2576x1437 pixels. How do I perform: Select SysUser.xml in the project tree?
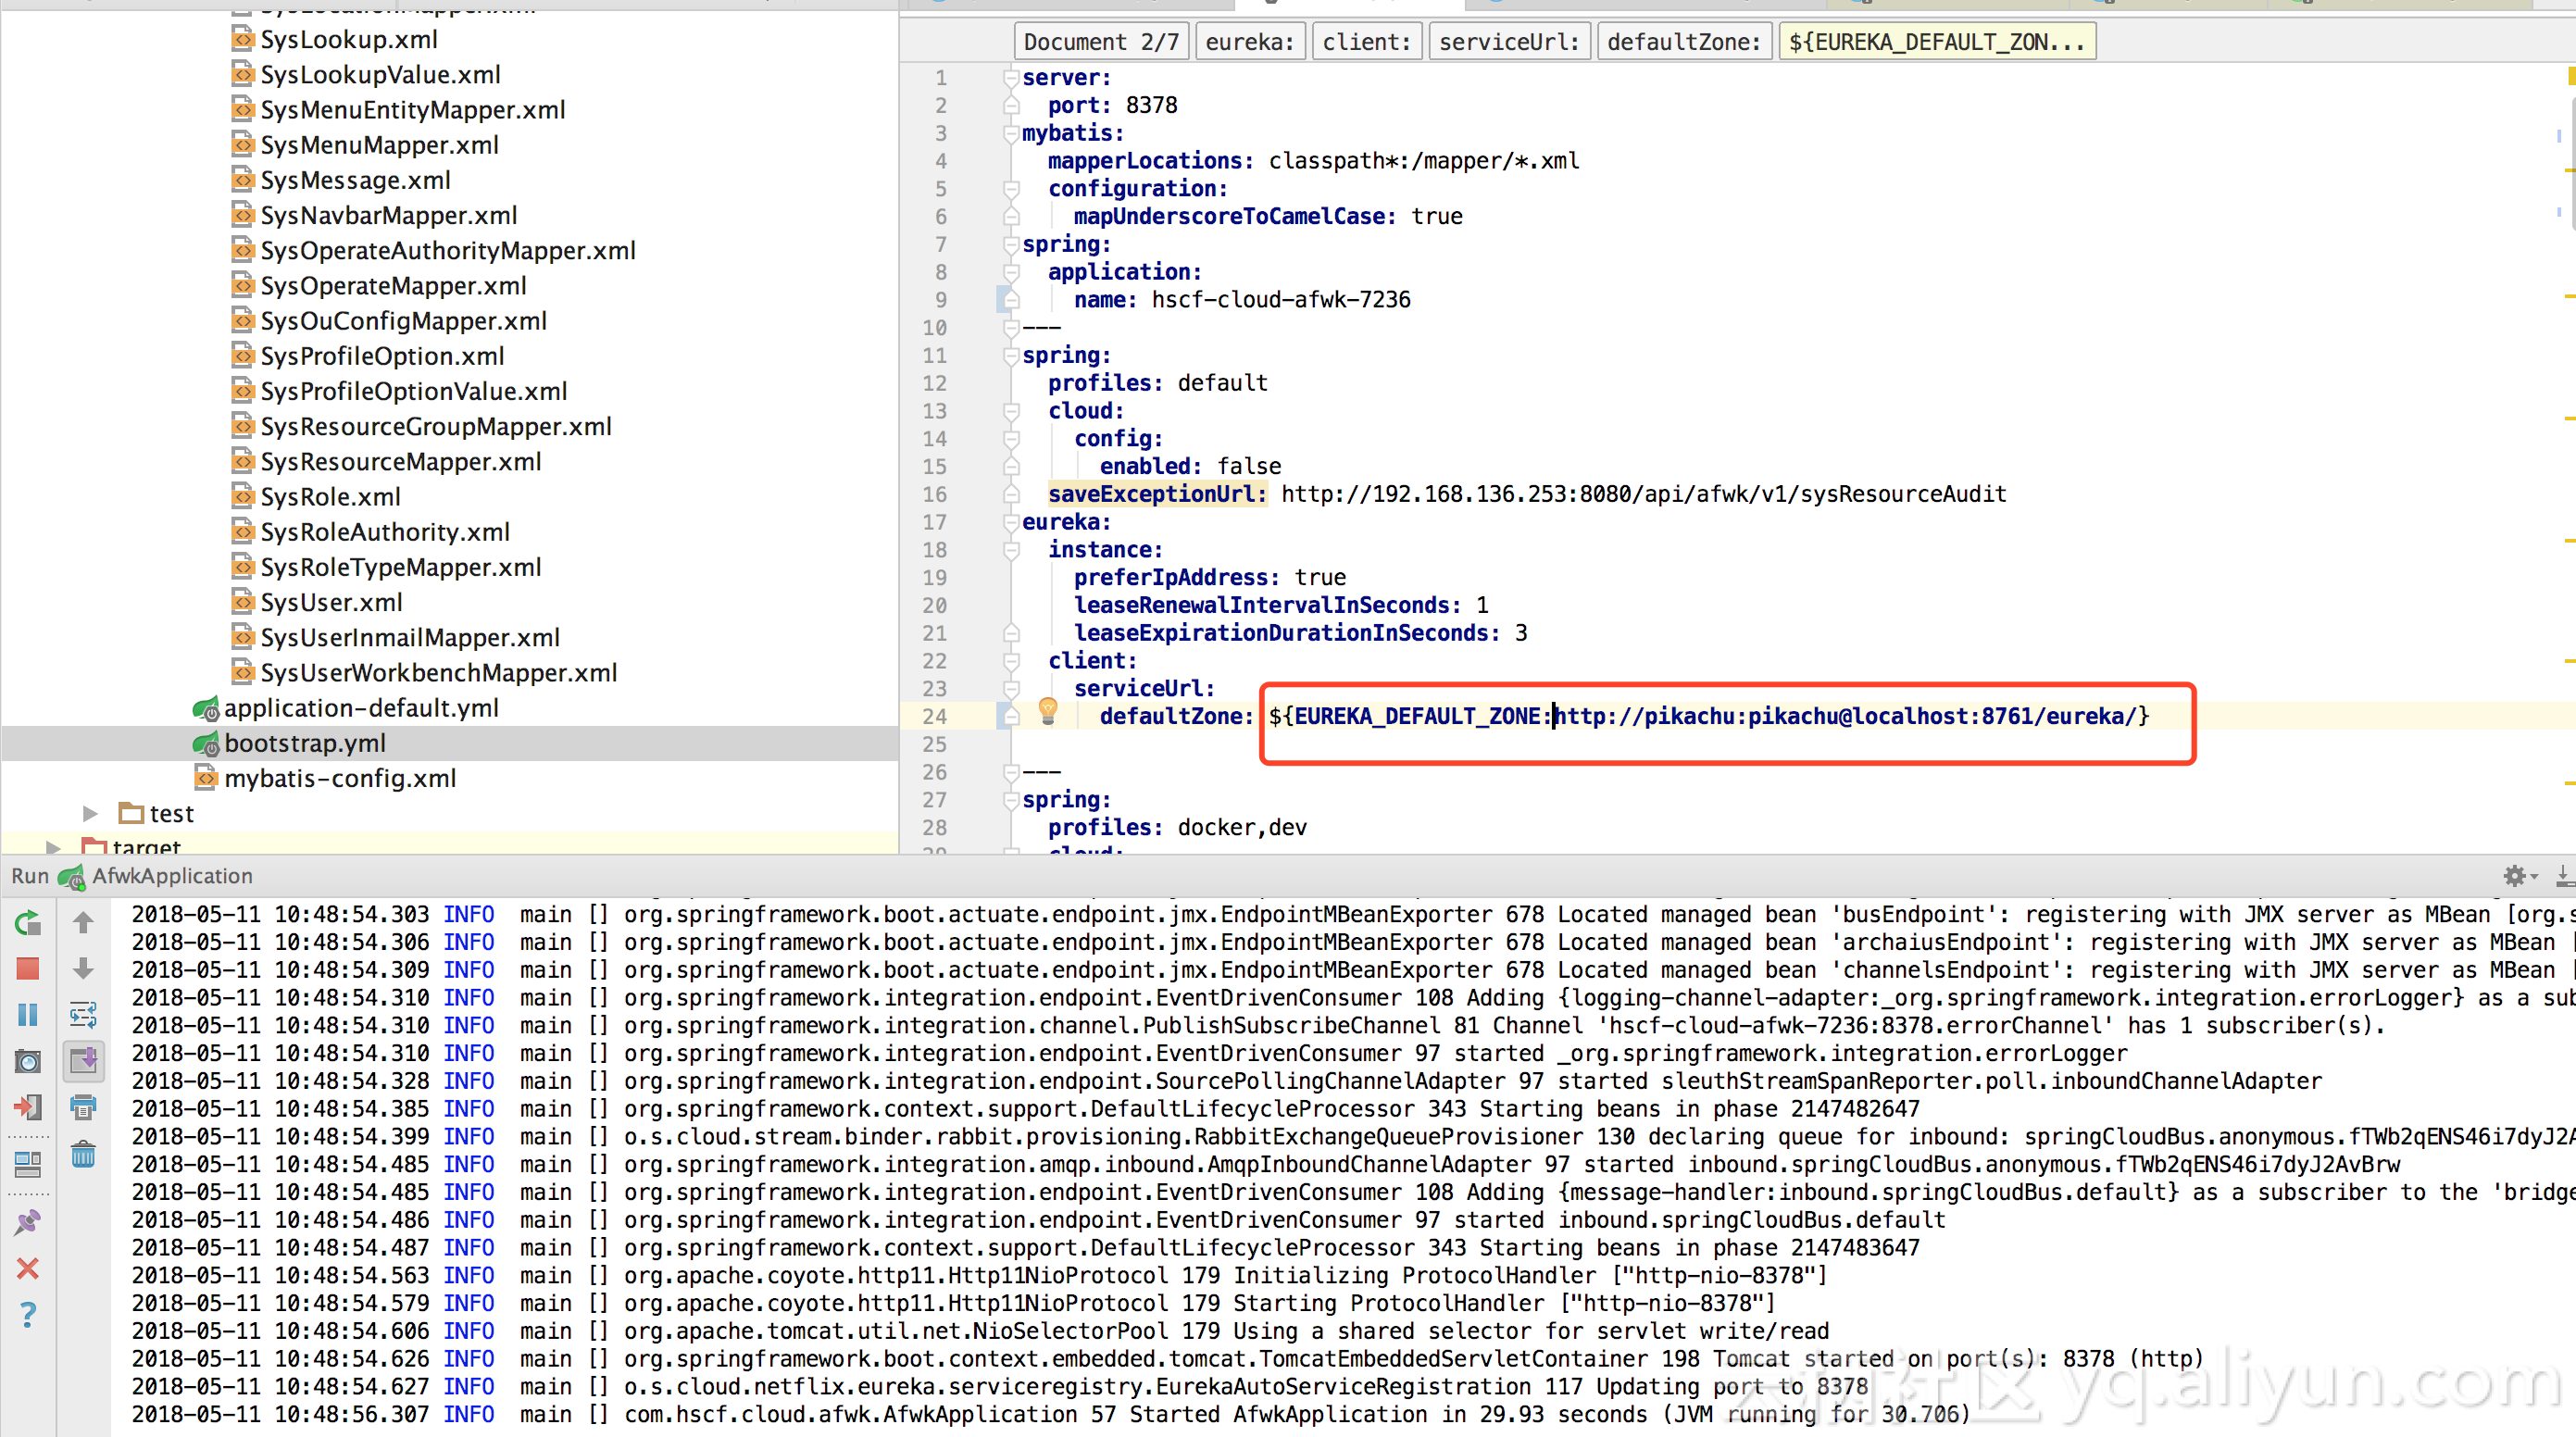coord(331,602)
